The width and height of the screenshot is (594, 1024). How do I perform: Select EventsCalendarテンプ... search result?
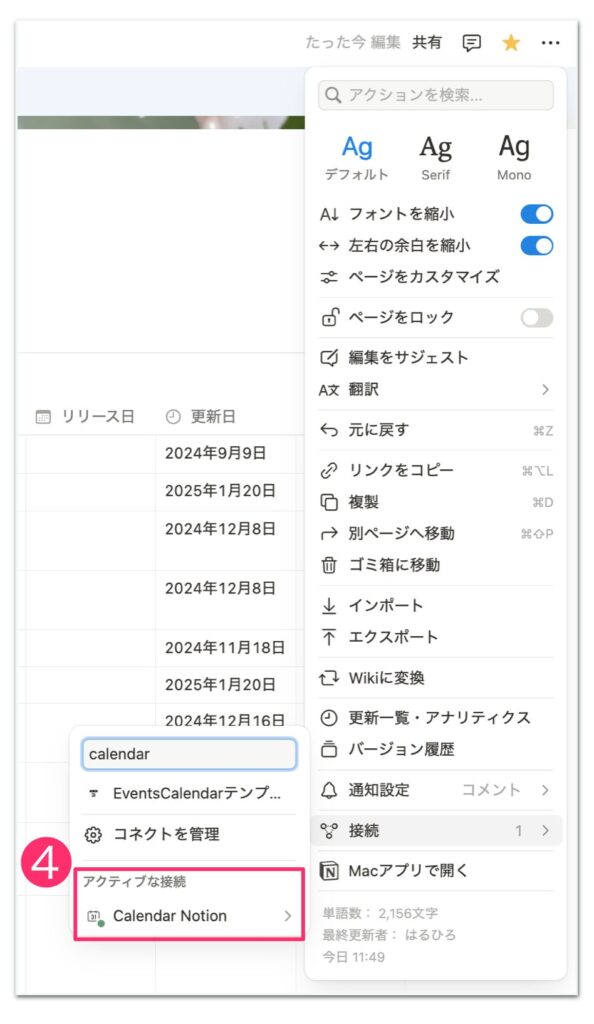pos(189,793)
